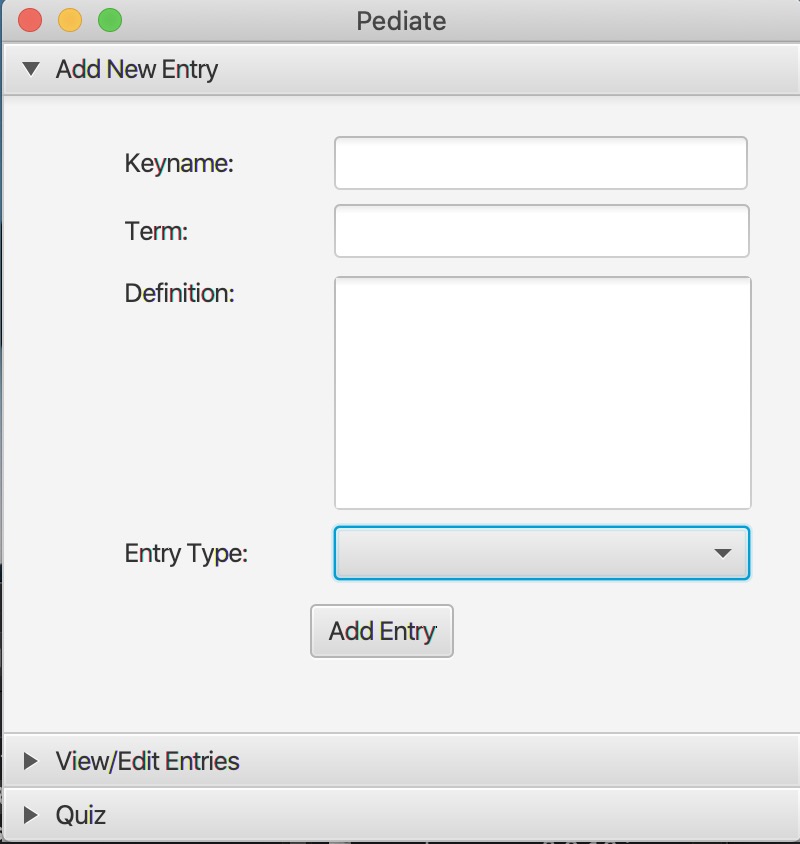Close the Pediate window with red button
Screen dimensions: 800x844
[x=30, y=20]
